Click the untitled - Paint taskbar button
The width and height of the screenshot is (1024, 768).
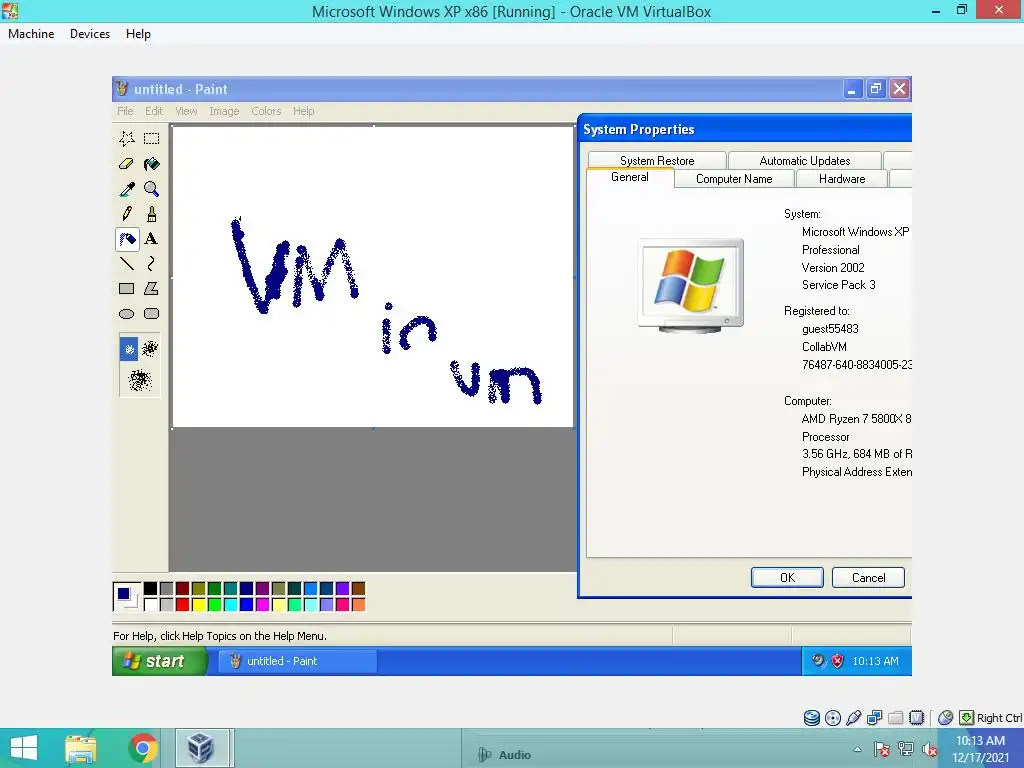(297, 661)
